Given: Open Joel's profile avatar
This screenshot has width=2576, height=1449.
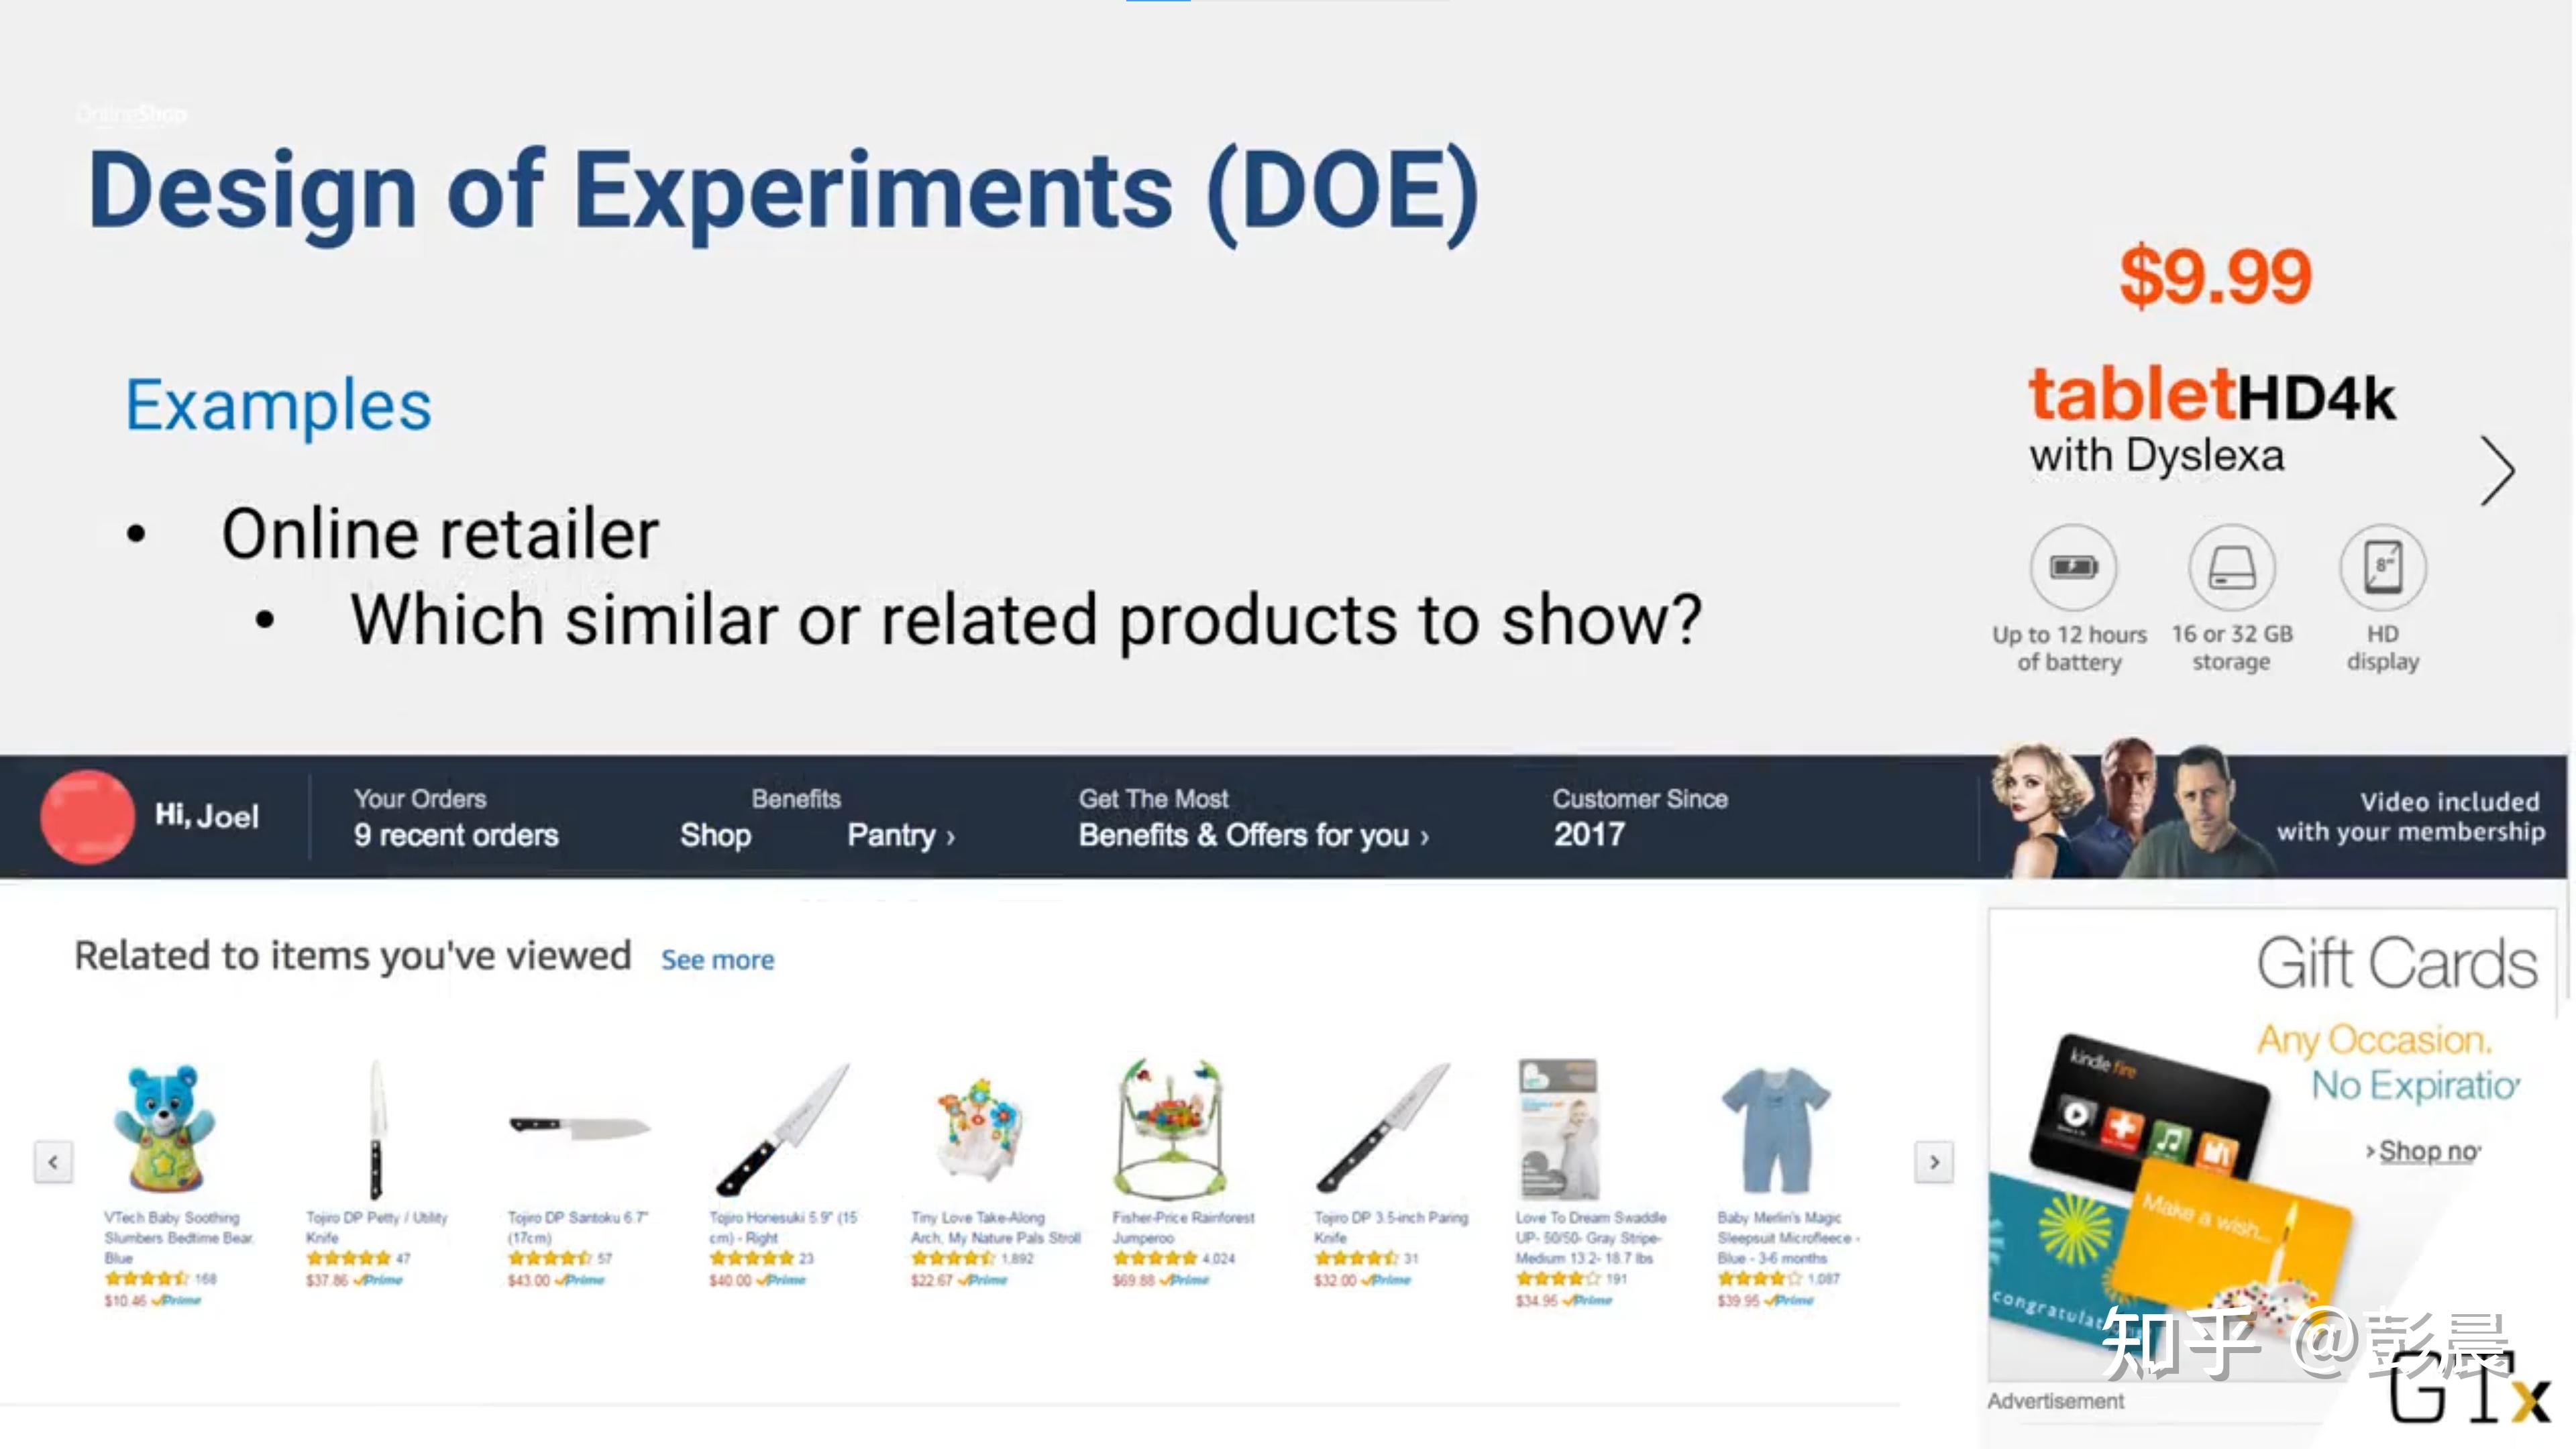Looking at the screenshot, I should [x=87, y=816].
